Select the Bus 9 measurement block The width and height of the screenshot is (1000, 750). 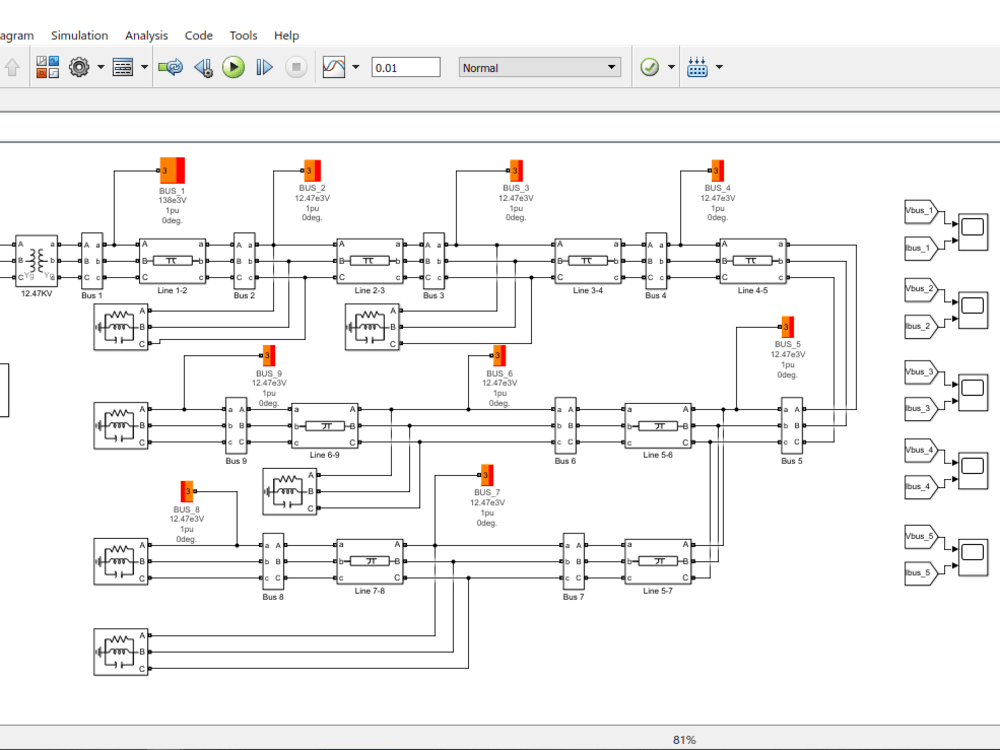pos(236,426)
